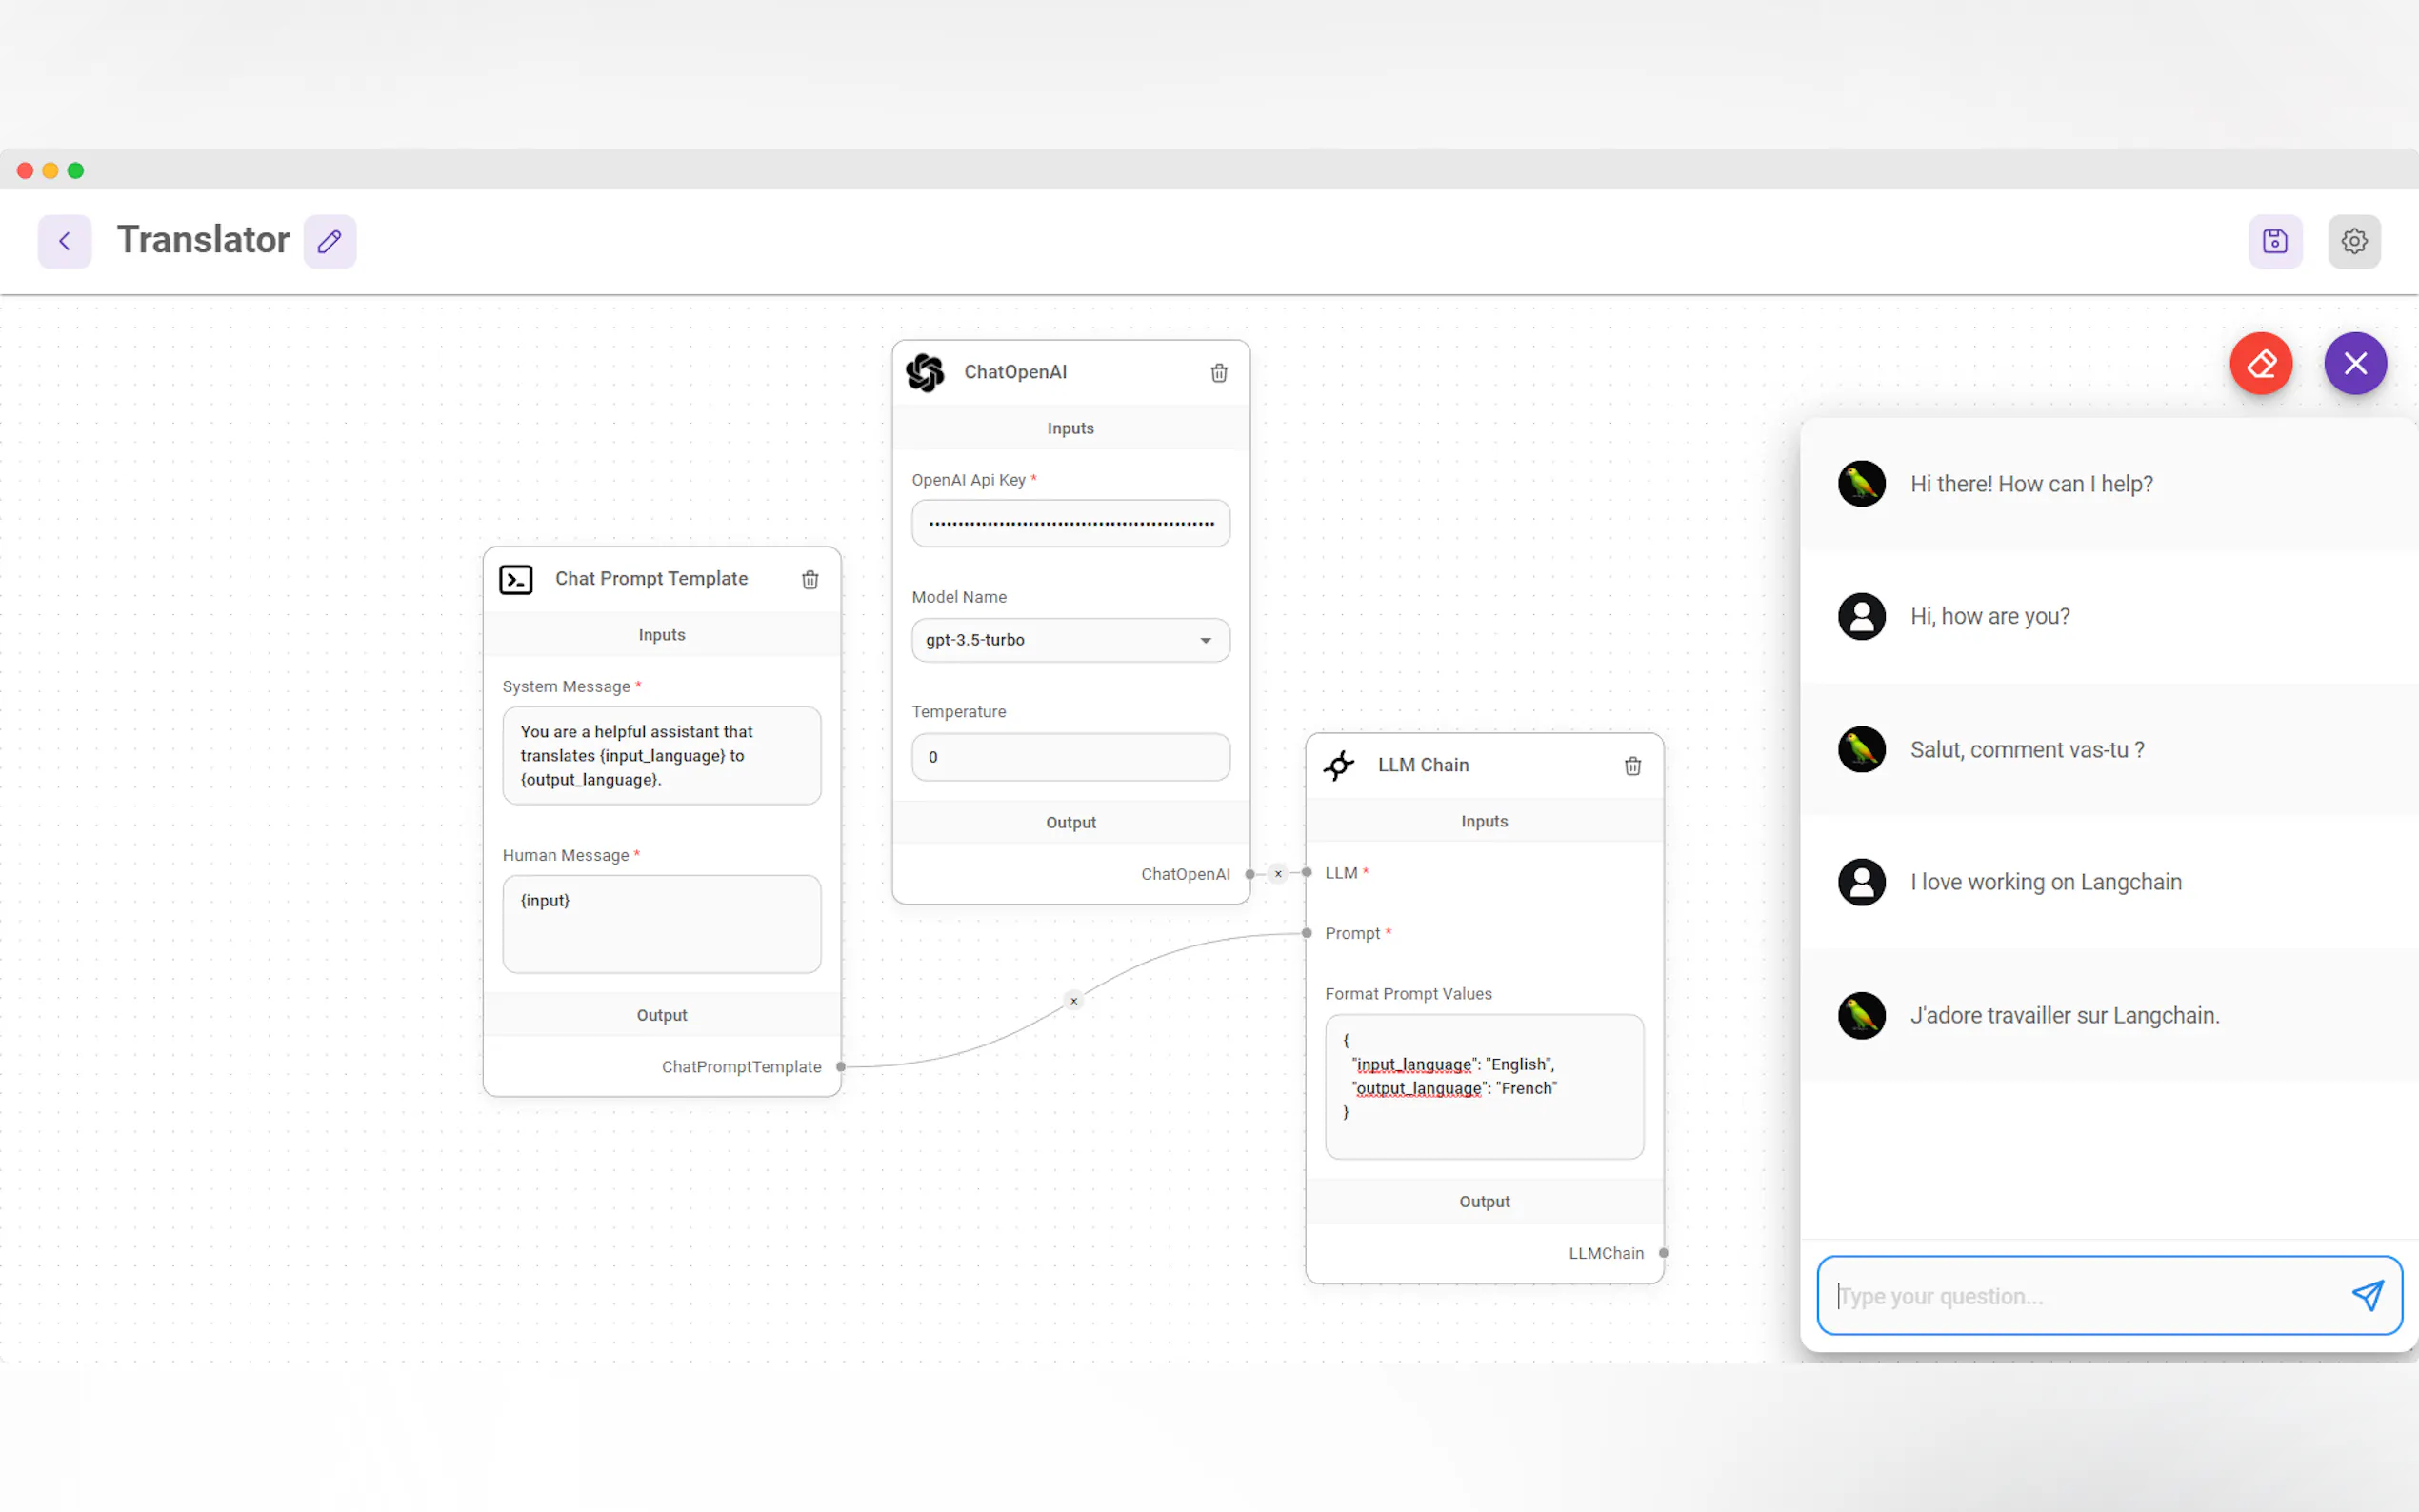
Task: Close chat panel with the purple X button
Action: (x=2355, y=363)
